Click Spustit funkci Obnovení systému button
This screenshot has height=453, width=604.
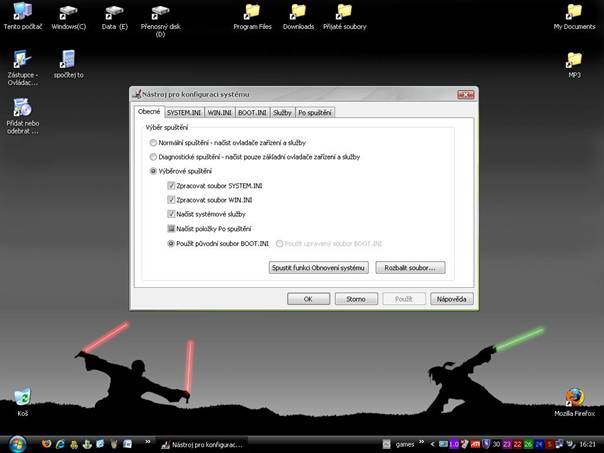coord(319,268)
